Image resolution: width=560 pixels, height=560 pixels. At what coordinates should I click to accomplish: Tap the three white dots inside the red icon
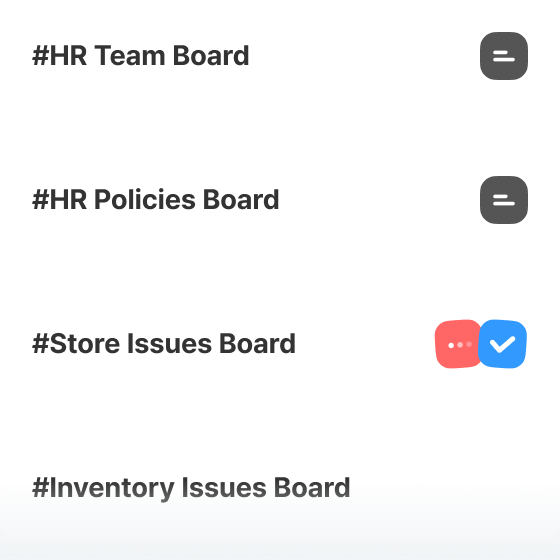[460, 345]
